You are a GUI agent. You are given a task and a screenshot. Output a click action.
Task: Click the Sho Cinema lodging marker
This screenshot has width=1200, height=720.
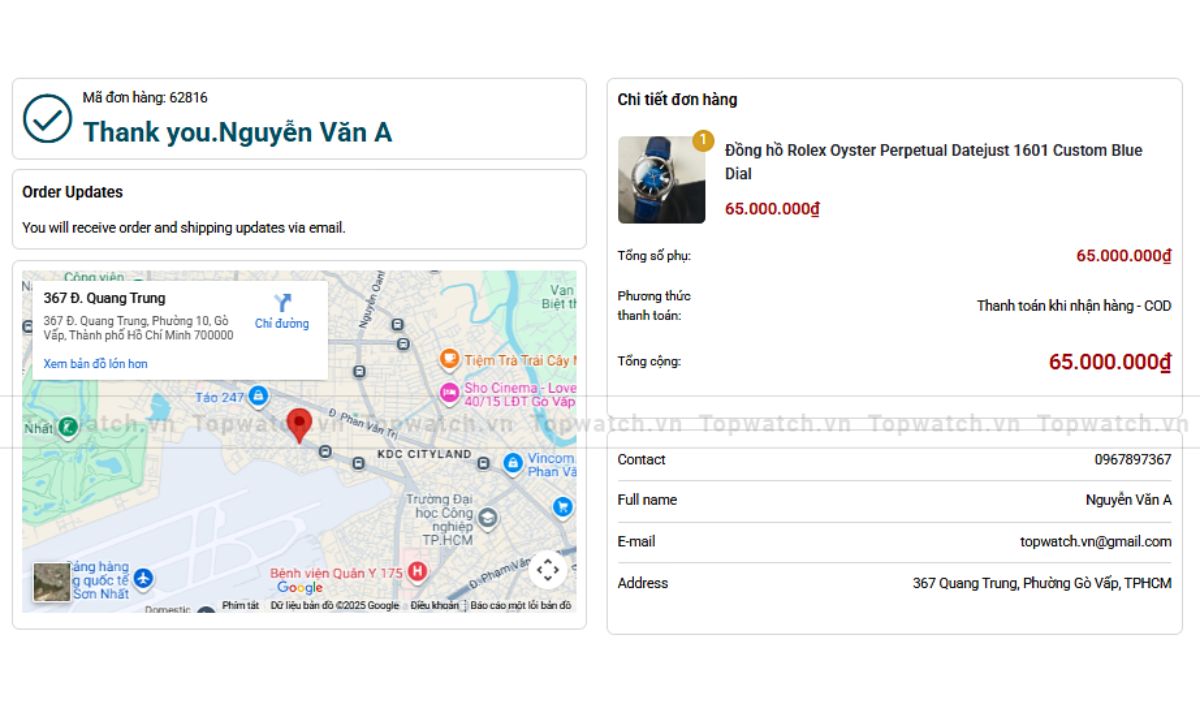tap(449, 391)
